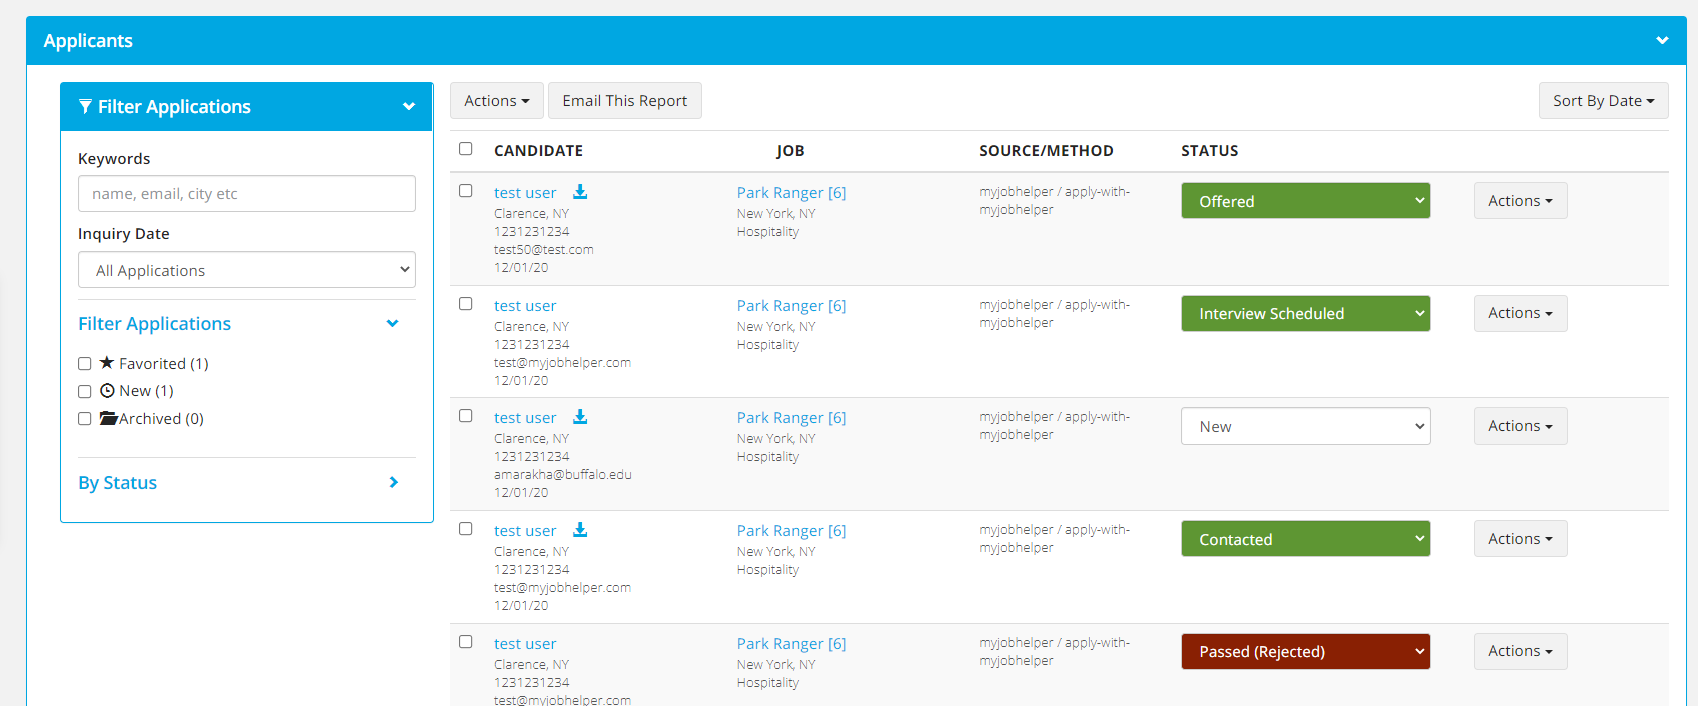Enable the New (1) filter checkbox

point(85,391)
